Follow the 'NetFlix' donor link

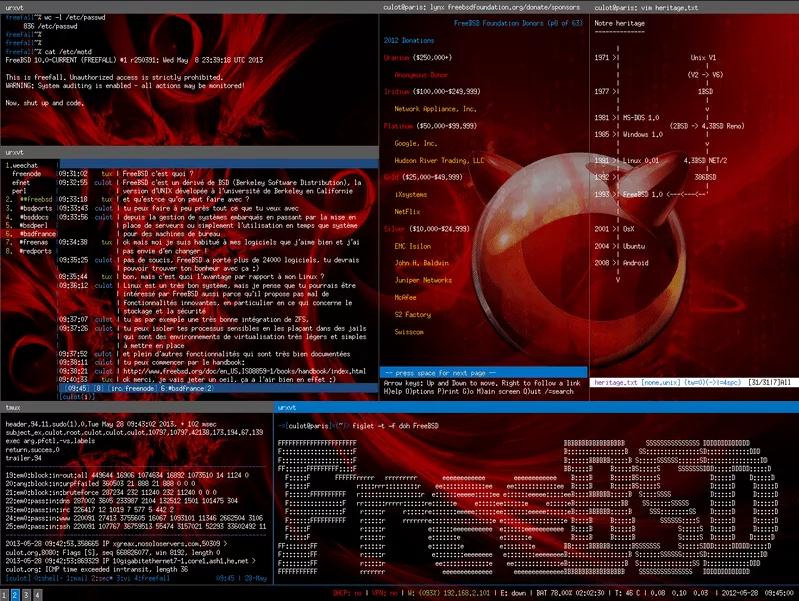pyautogui.click(x=407, y=212)
